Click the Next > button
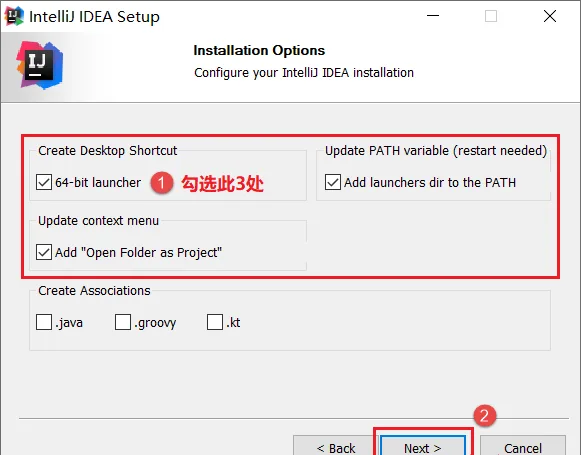This screenshot has width=581, height=455. (x=423, y=446)
